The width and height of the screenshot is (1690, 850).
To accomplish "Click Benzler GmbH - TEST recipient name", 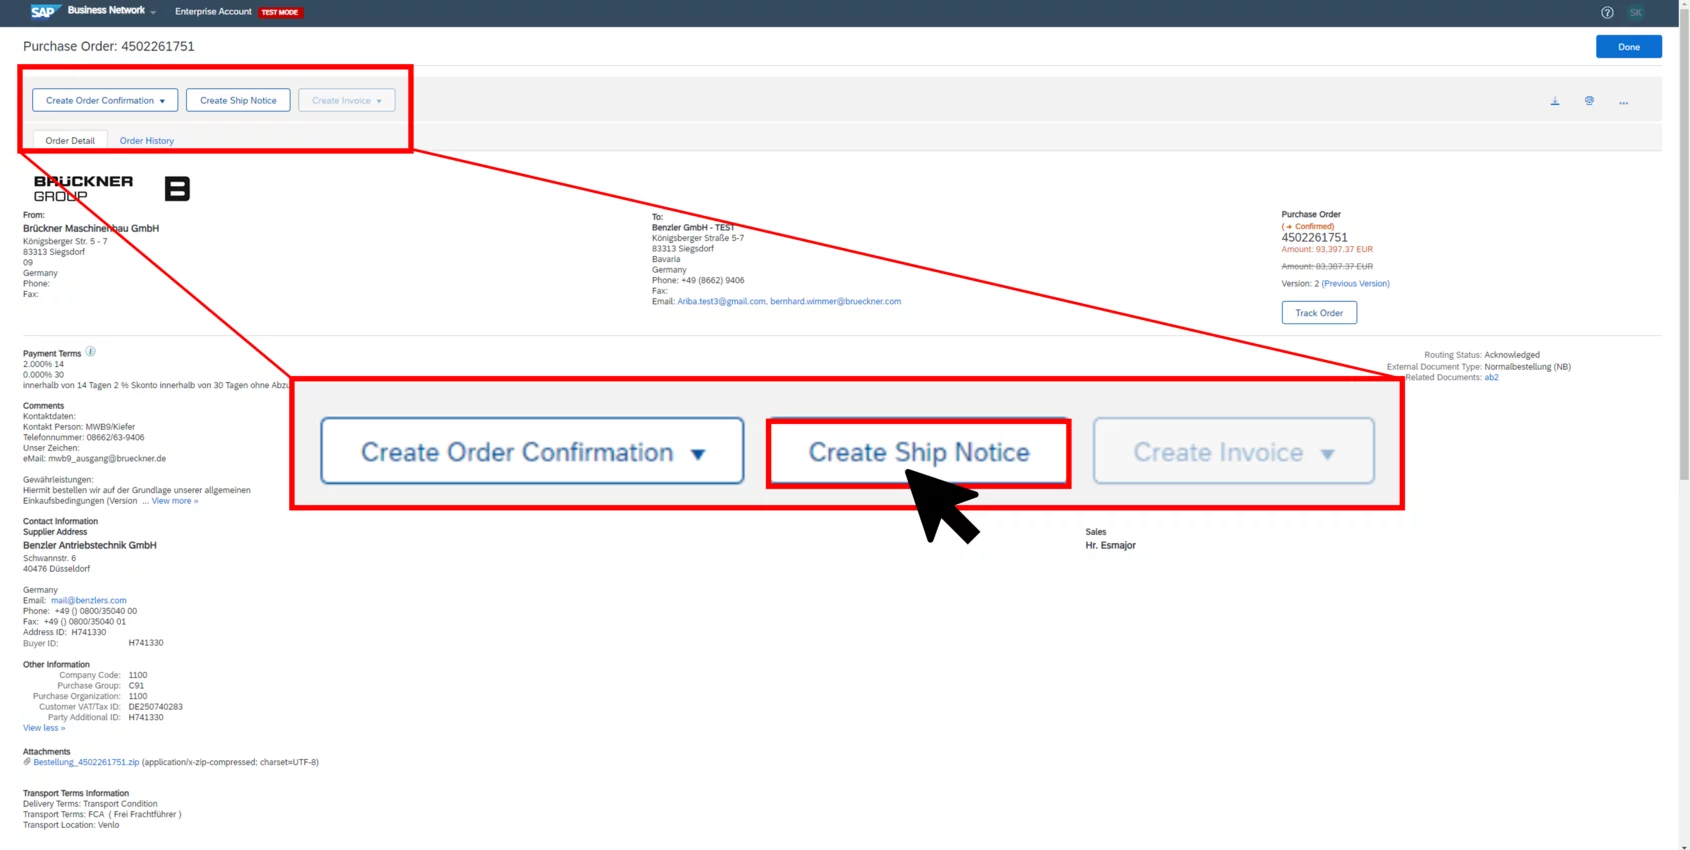I will [693, 227].
